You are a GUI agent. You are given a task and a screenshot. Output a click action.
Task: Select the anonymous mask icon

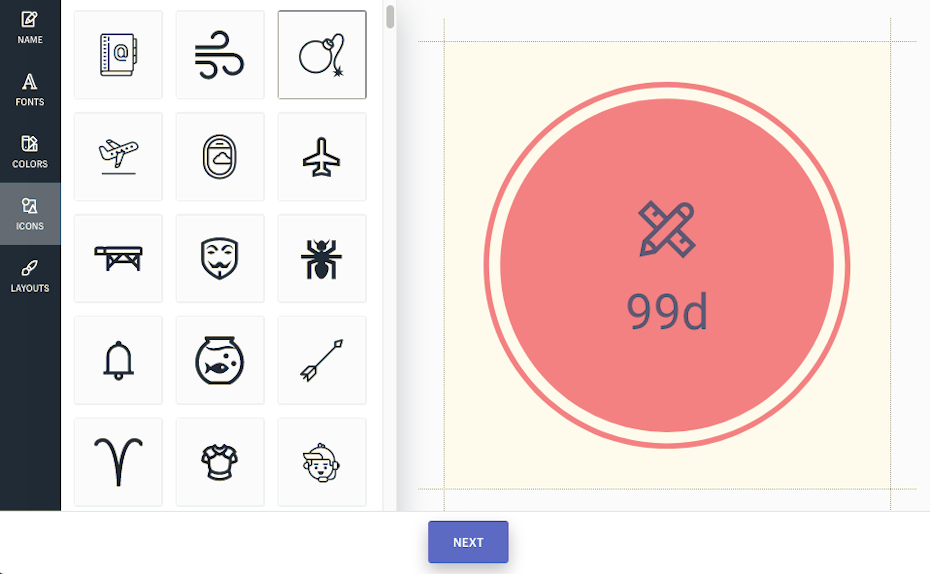coord(220,259)
